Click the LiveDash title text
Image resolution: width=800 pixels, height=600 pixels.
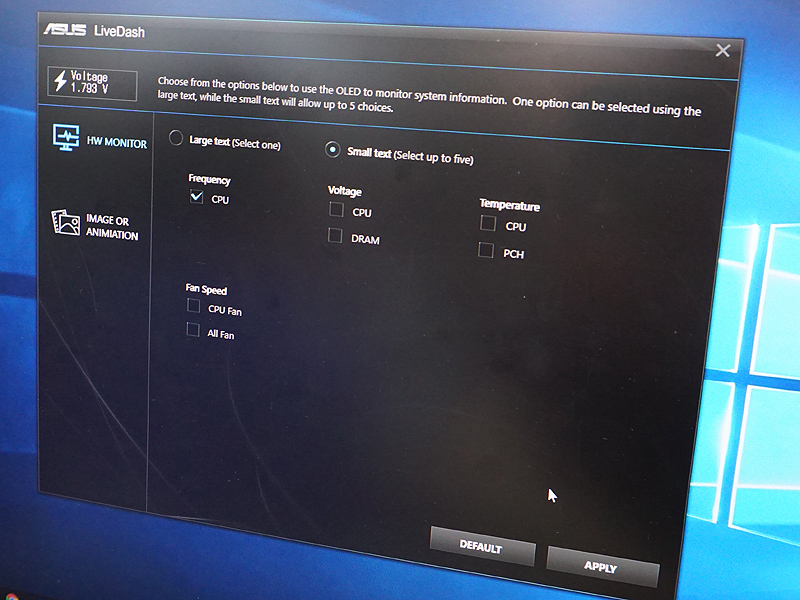(119, 32)
